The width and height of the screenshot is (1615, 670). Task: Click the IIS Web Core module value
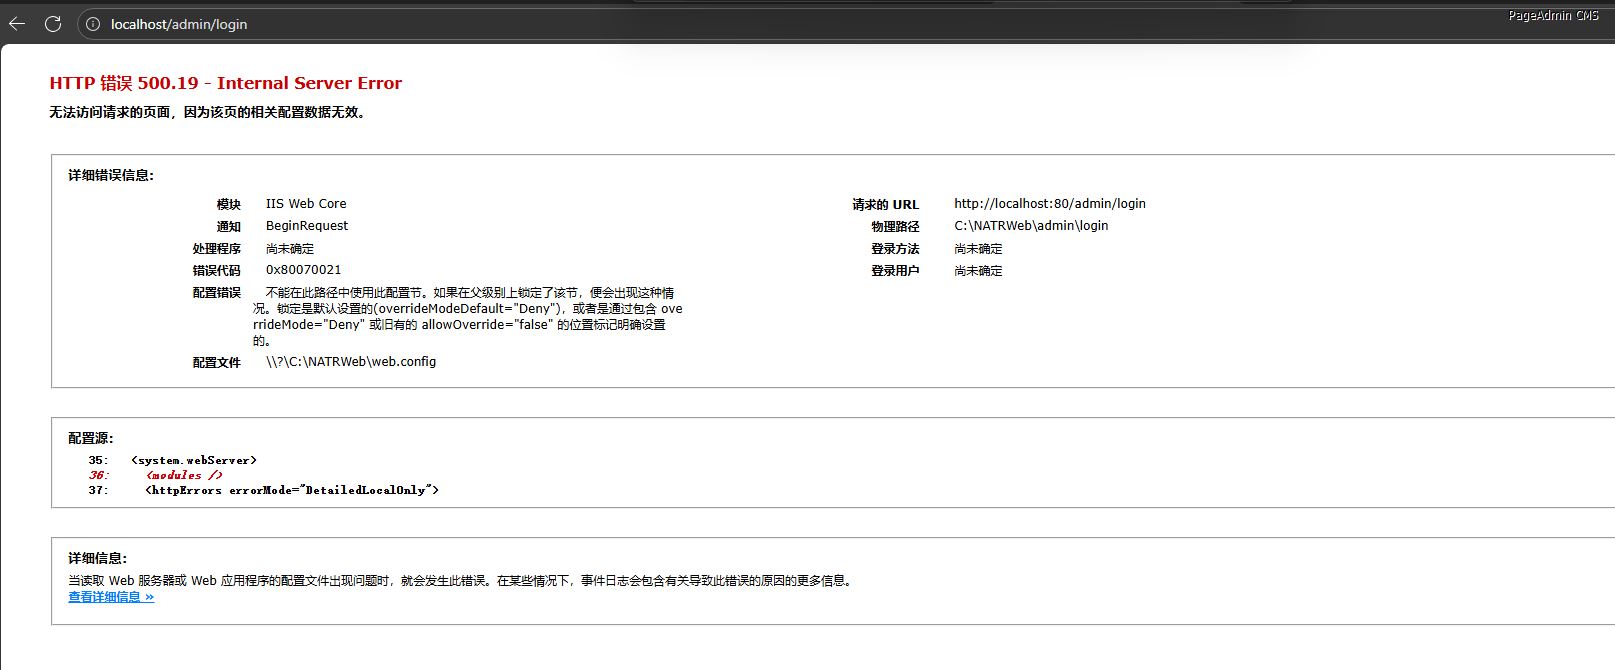coord(306,203)
